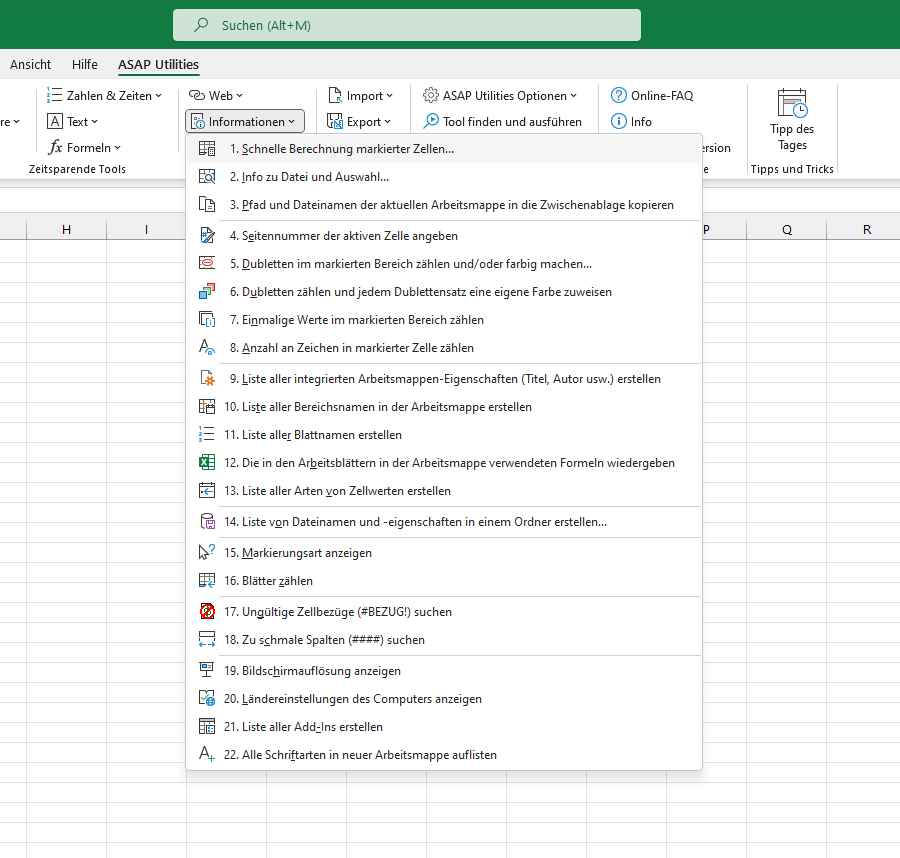
Task: Switch to the Ansicht ribbon tab
Action: pyautogui.click(x=30, y=64)
